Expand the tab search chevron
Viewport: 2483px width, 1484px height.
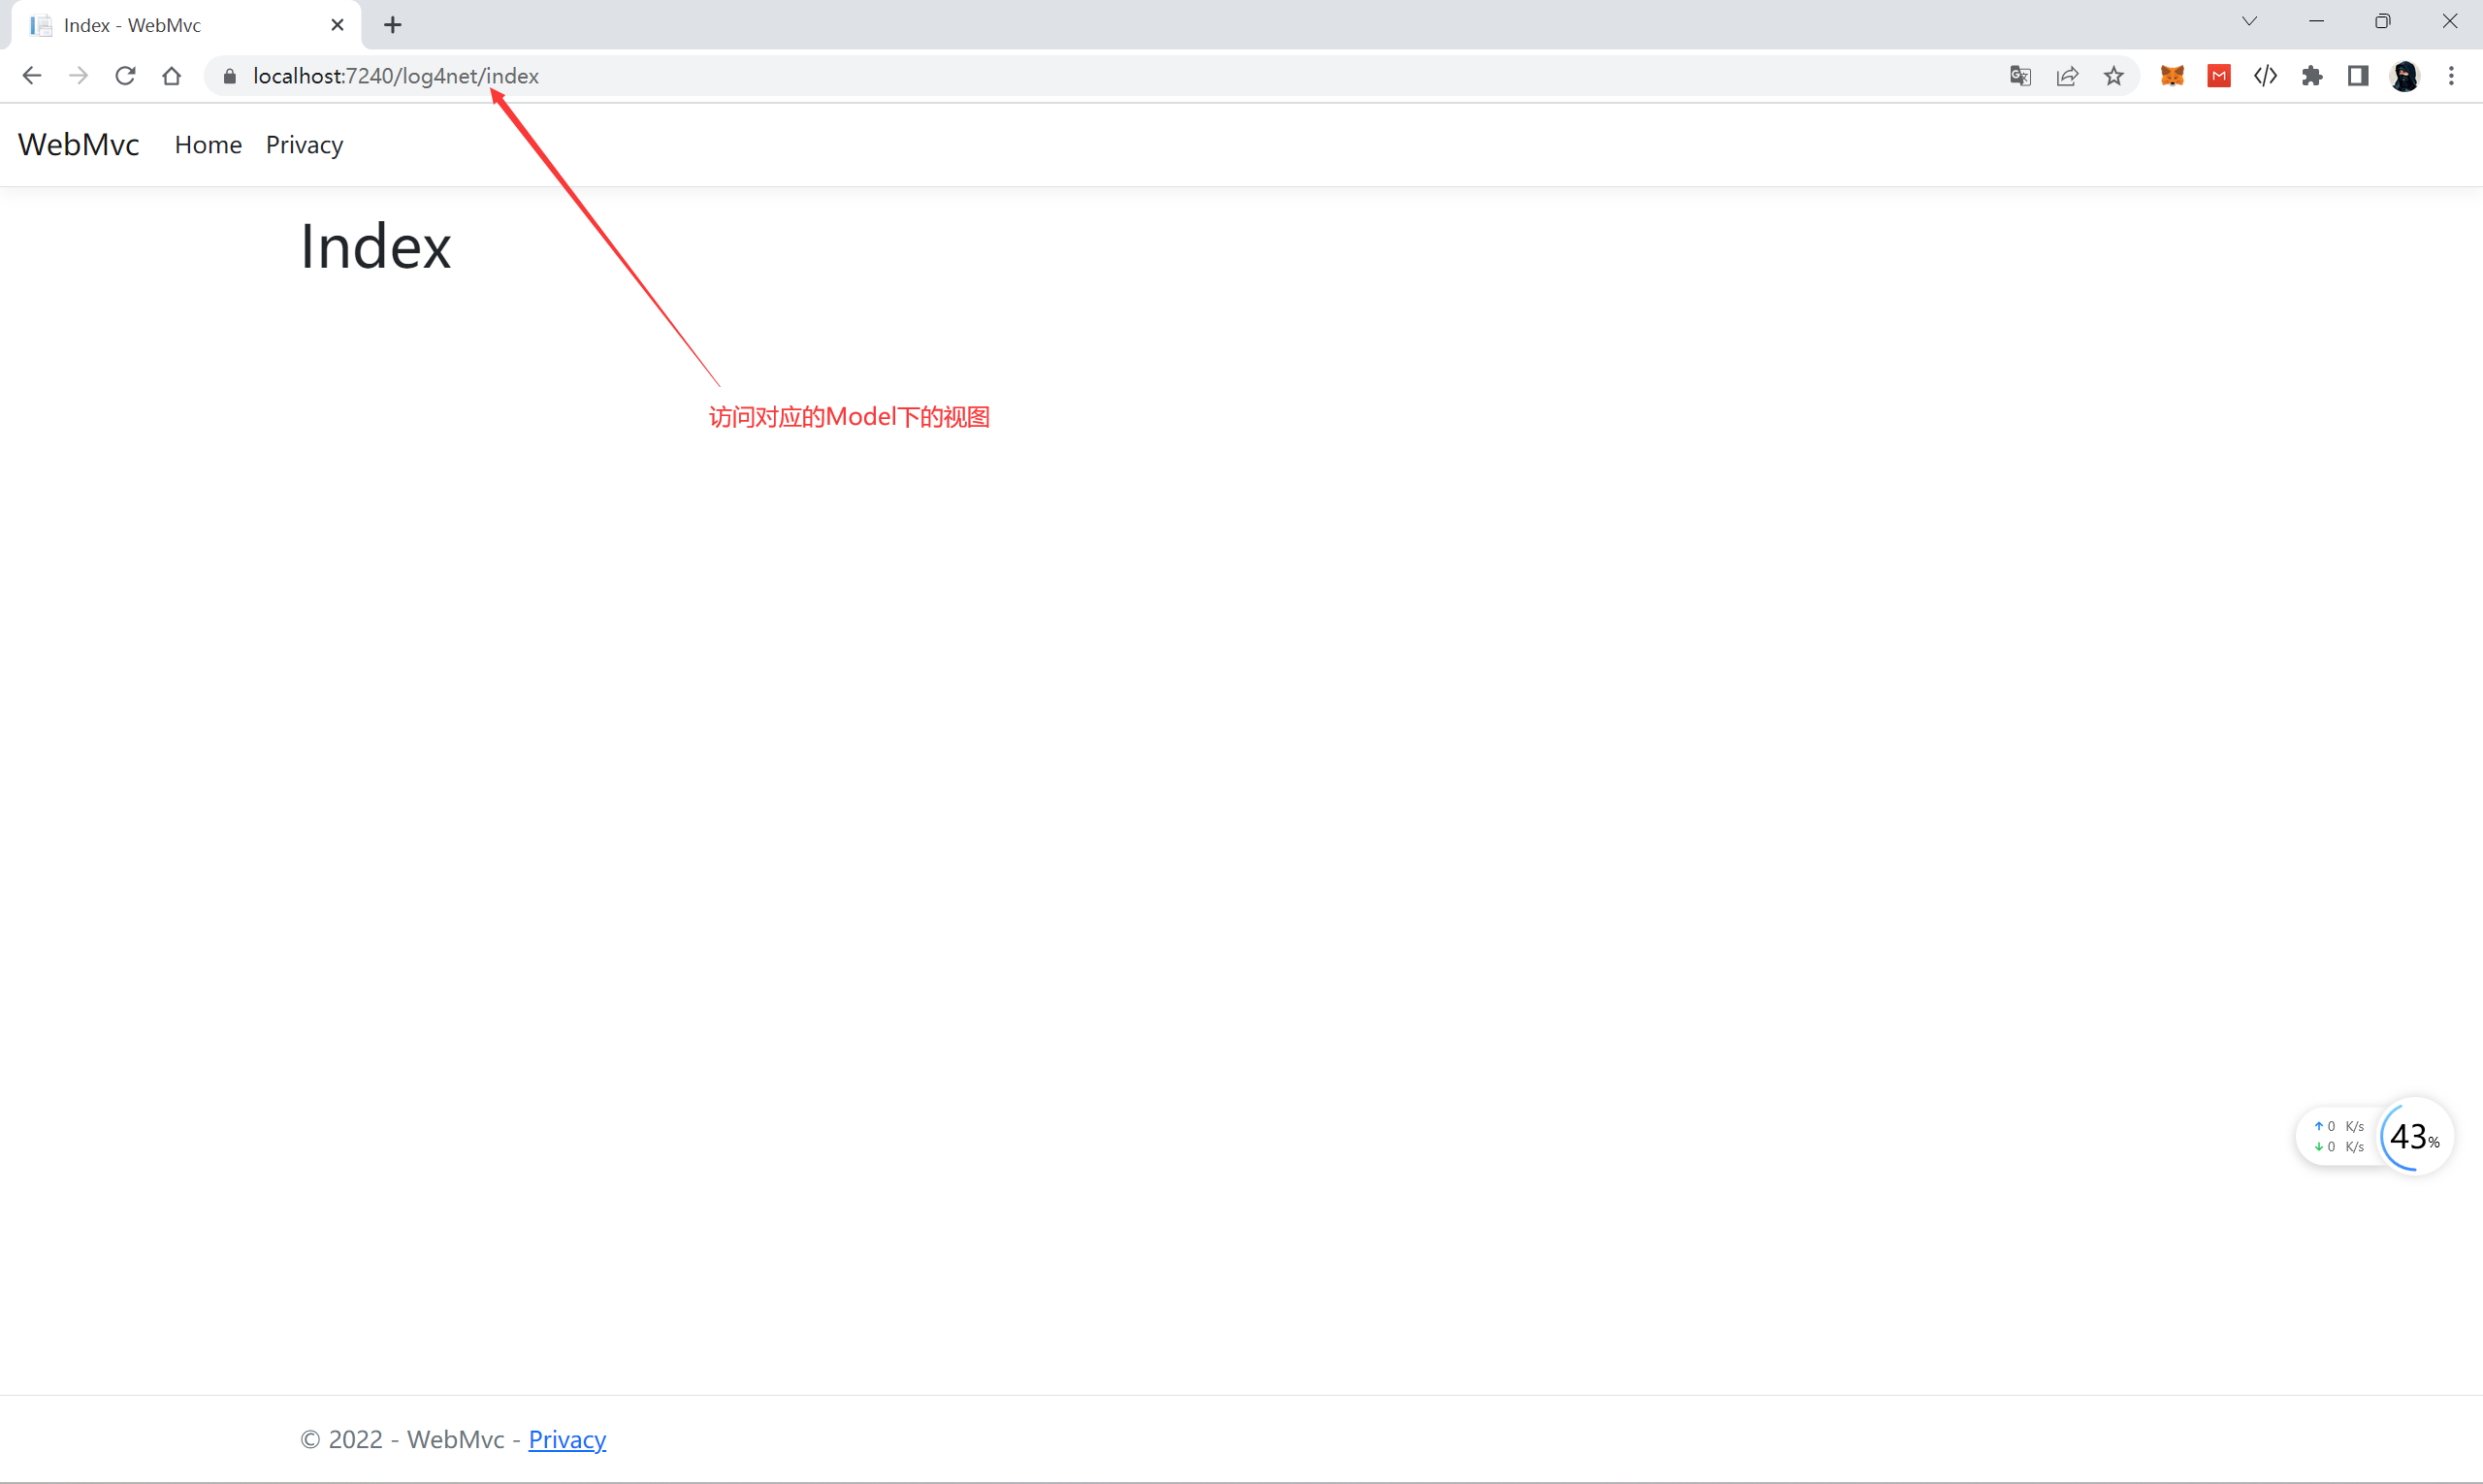click(x=2249, y=22)
